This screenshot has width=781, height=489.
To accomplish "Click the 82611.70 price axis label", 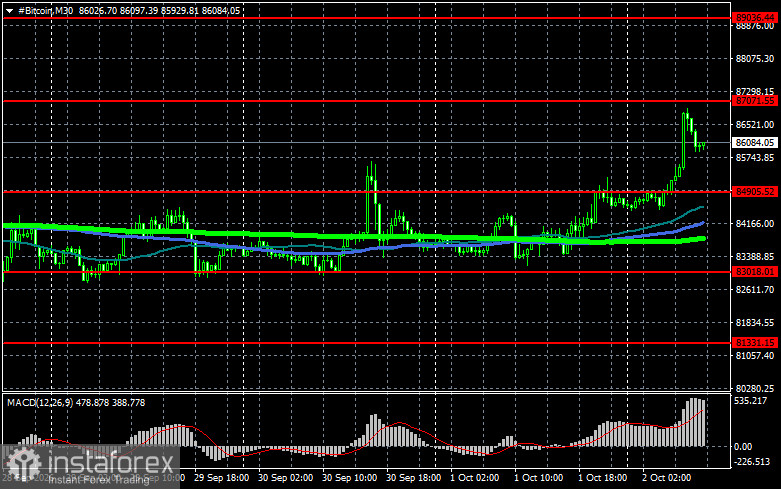I will [x=755, y=289].
